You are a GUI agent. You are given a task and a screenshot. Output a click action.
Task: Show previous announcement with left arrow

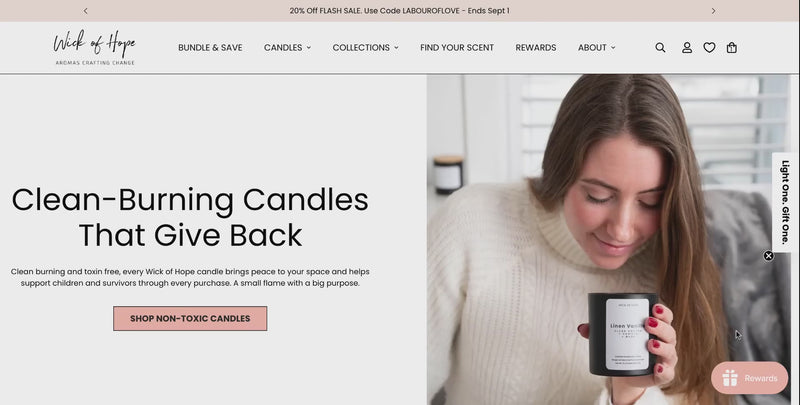pos(85,11)
